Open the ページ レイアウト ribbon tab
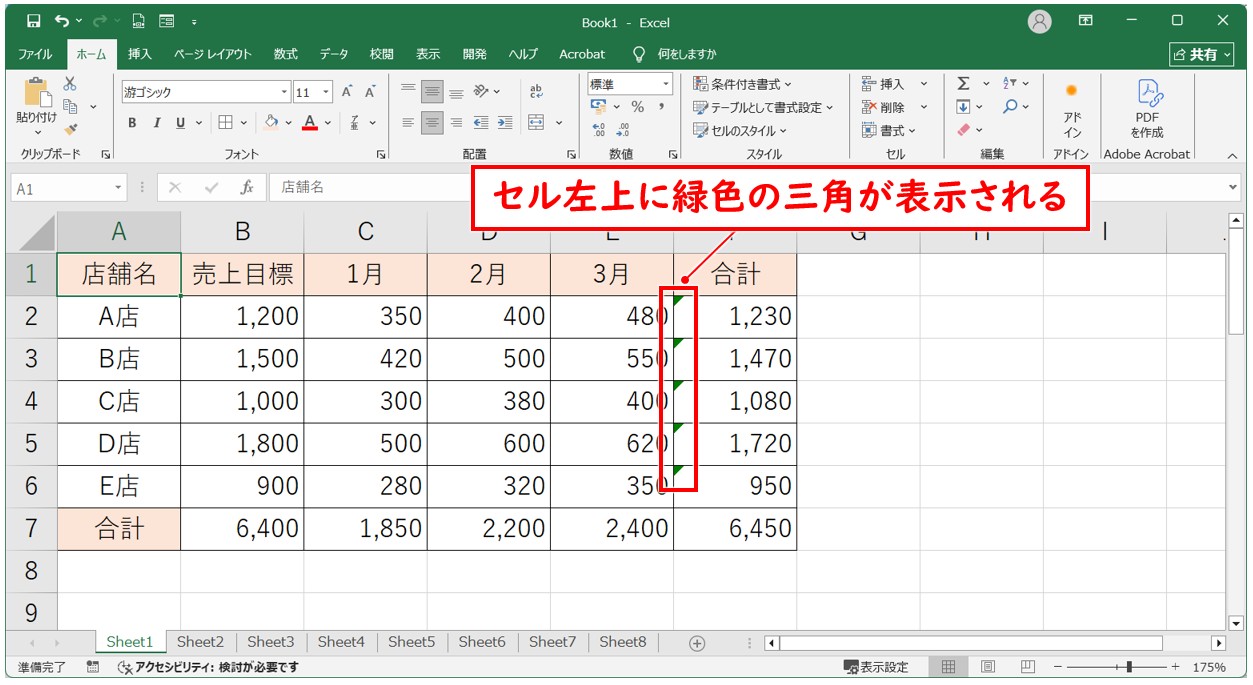Image resolution: width=1253 pixels, height=685 pixels. pyautogui.click(x=213, y=54)
